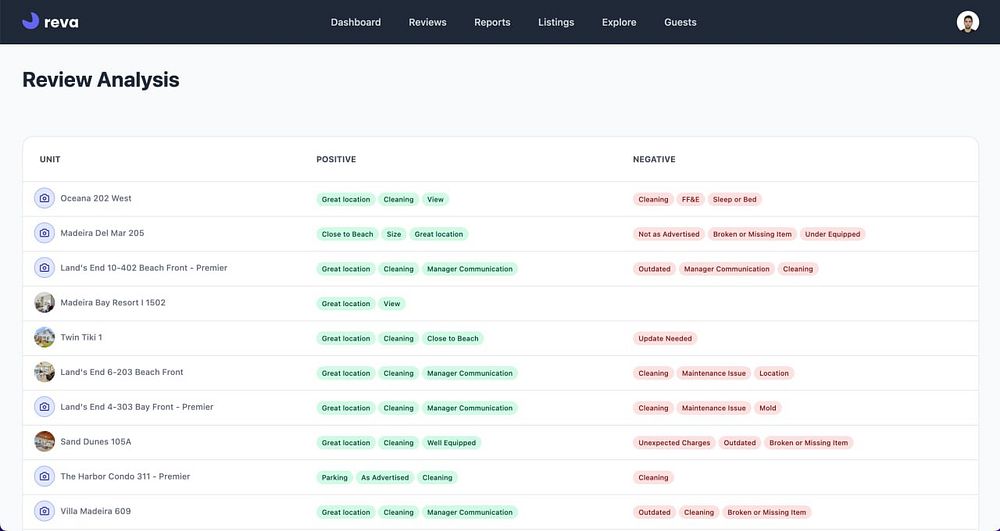Screen dimensions: 1000x531
Task: Click negative Cleaning tag on Harbor Condo row
Action: point(654,477)
